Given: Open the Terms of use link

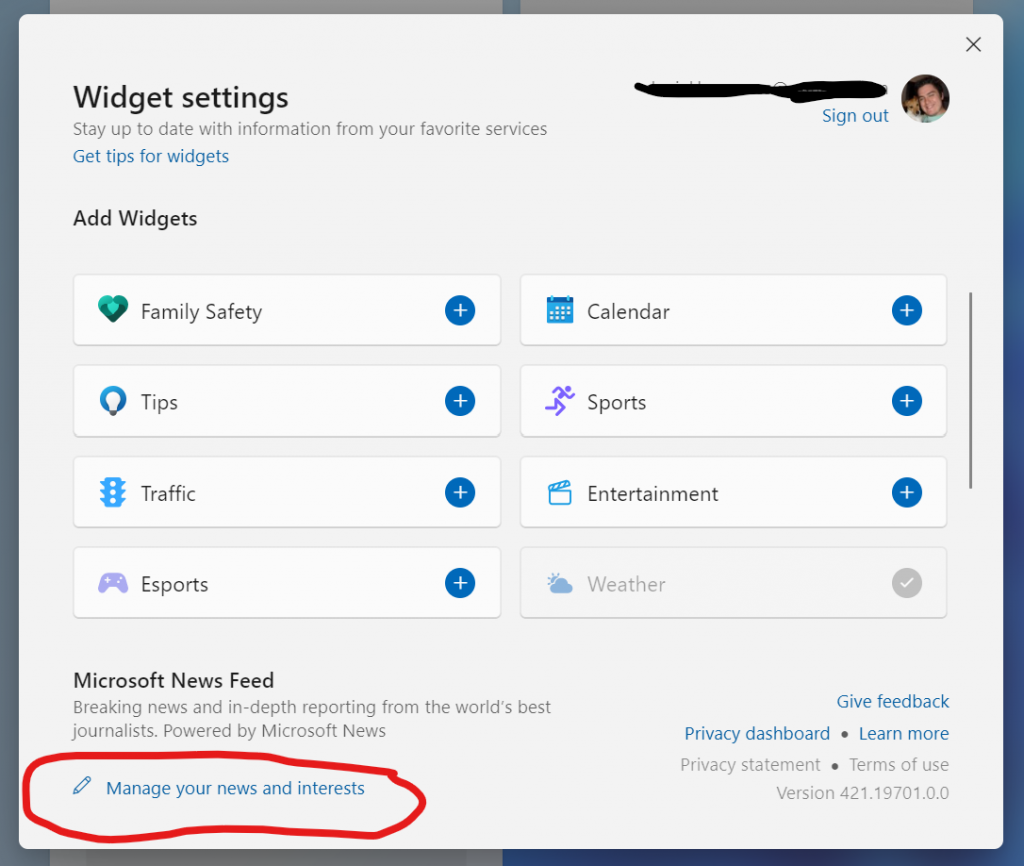Looking at the screenshot, I should click(899, 765).
